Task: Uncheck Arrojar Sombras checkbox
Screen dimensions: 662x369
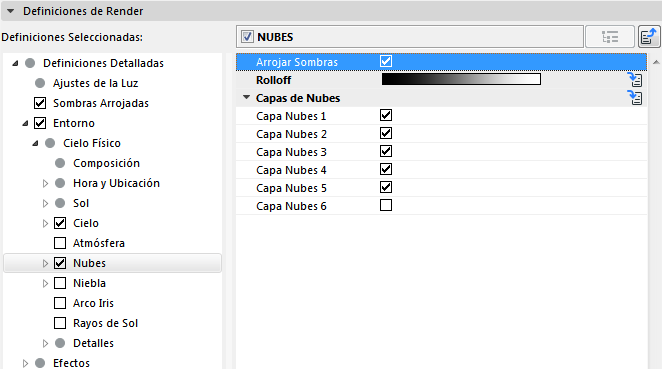Action: (x=386, y=61)
